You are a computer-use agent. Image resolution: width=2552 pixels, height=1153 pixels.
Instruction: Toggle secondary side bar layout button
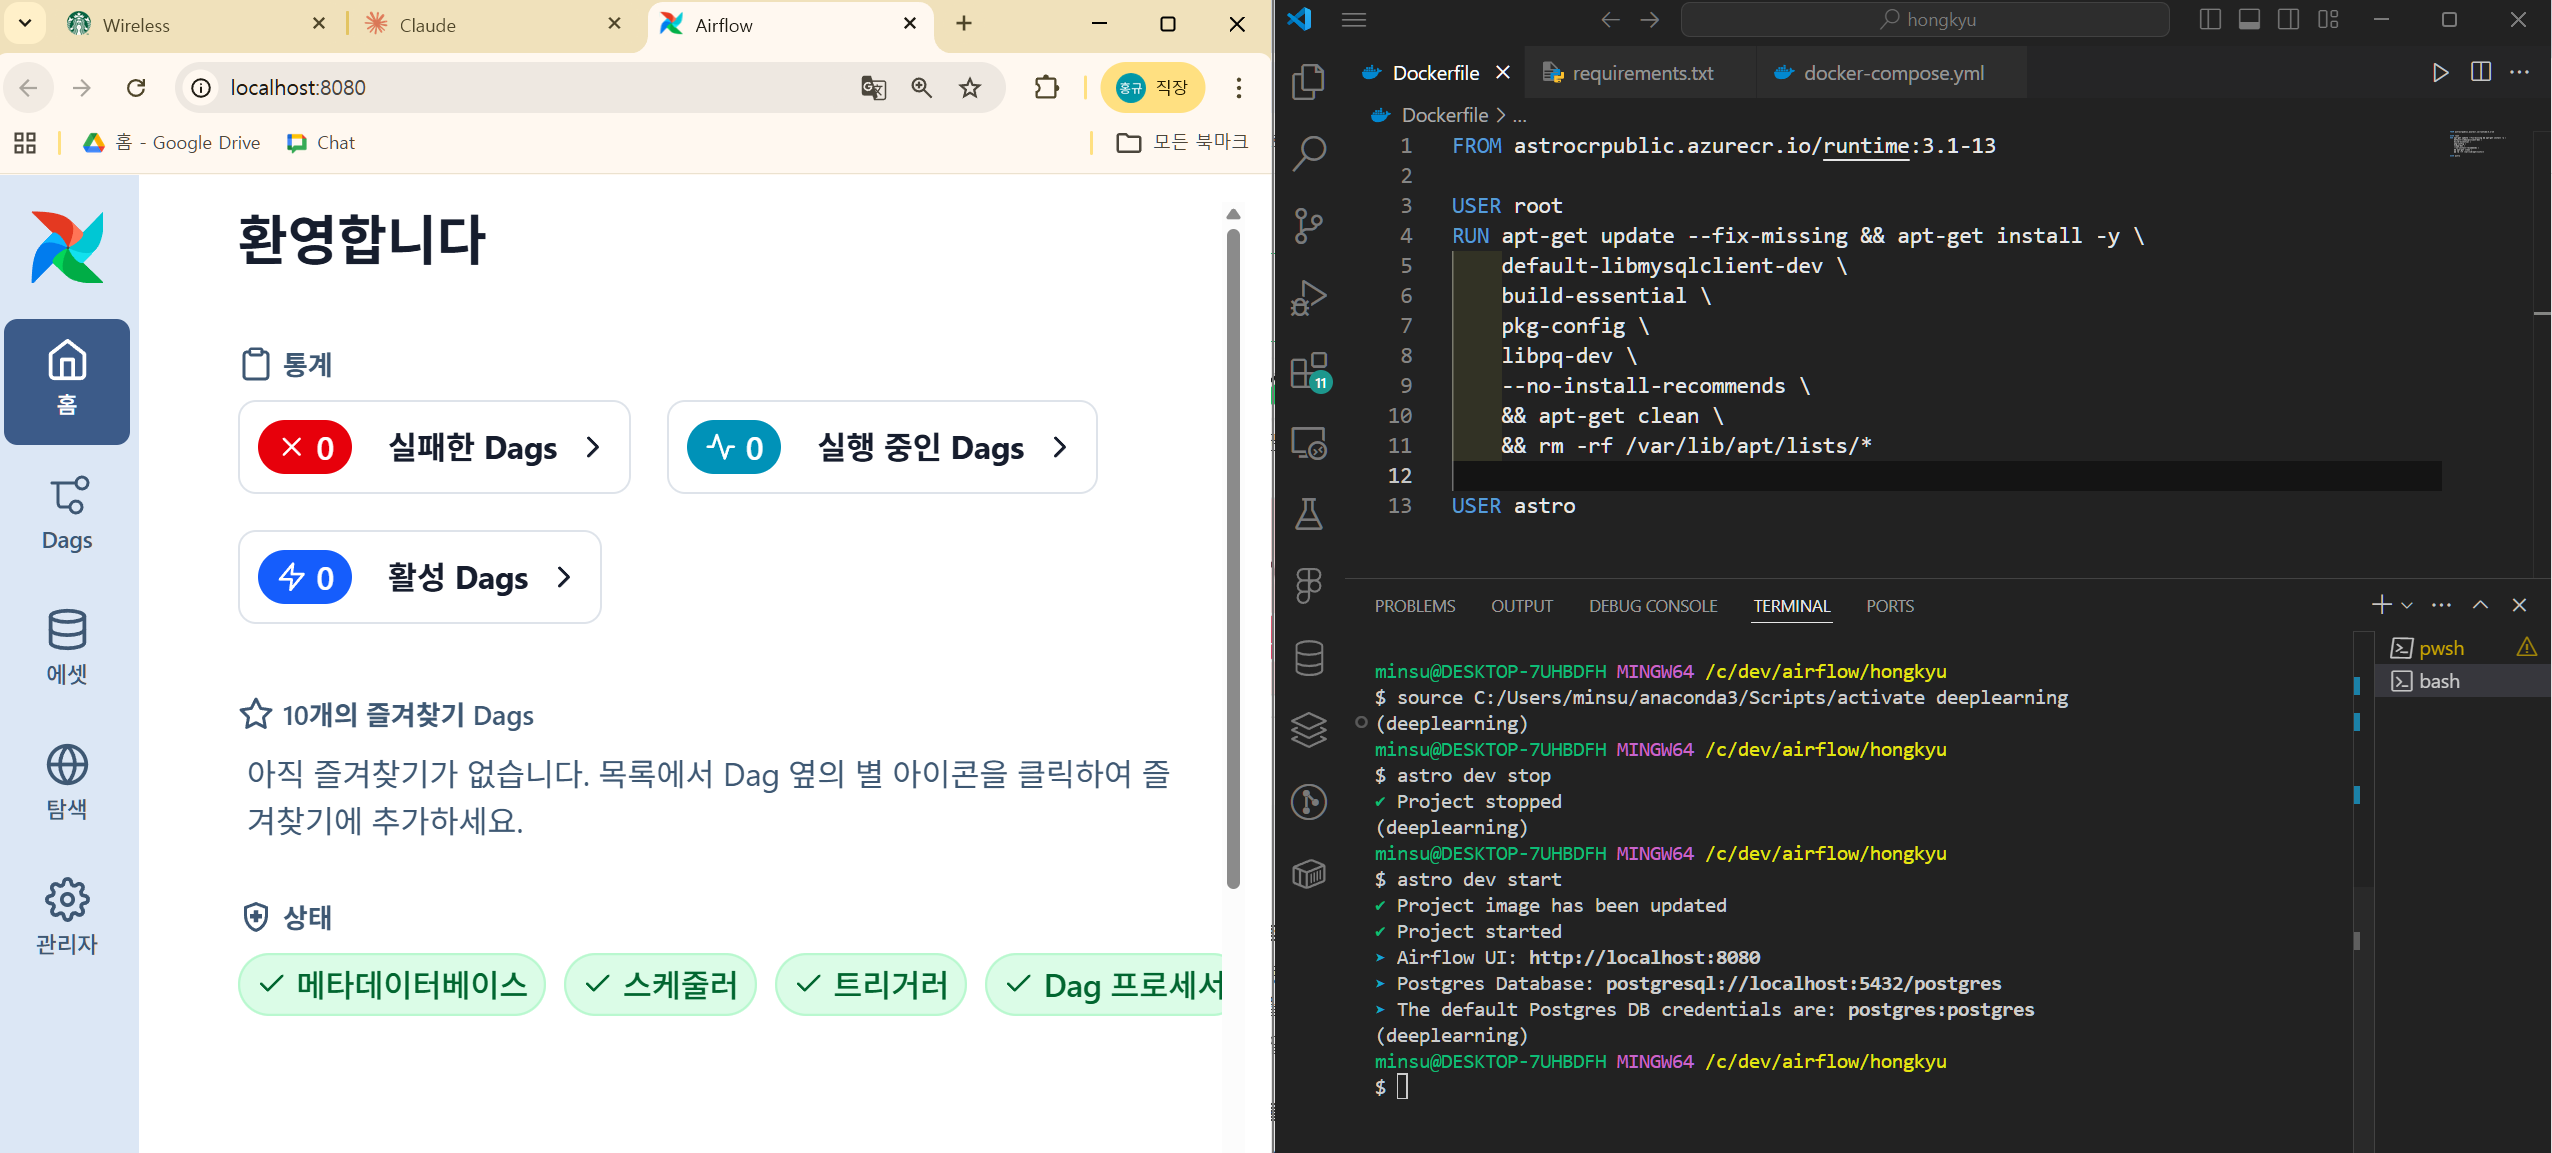pos(2288,20)
